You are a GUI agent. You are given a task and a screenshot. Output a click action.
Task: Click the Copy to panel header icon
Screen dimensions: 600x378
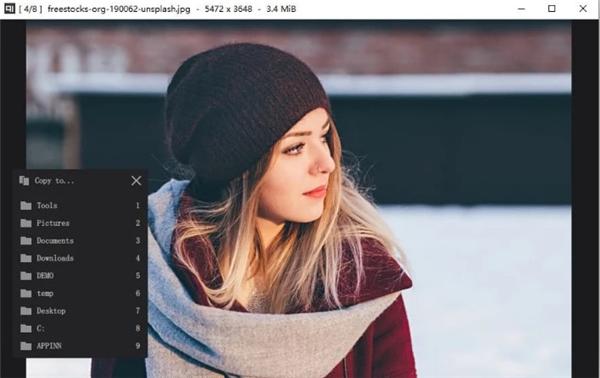pos(24,181)
